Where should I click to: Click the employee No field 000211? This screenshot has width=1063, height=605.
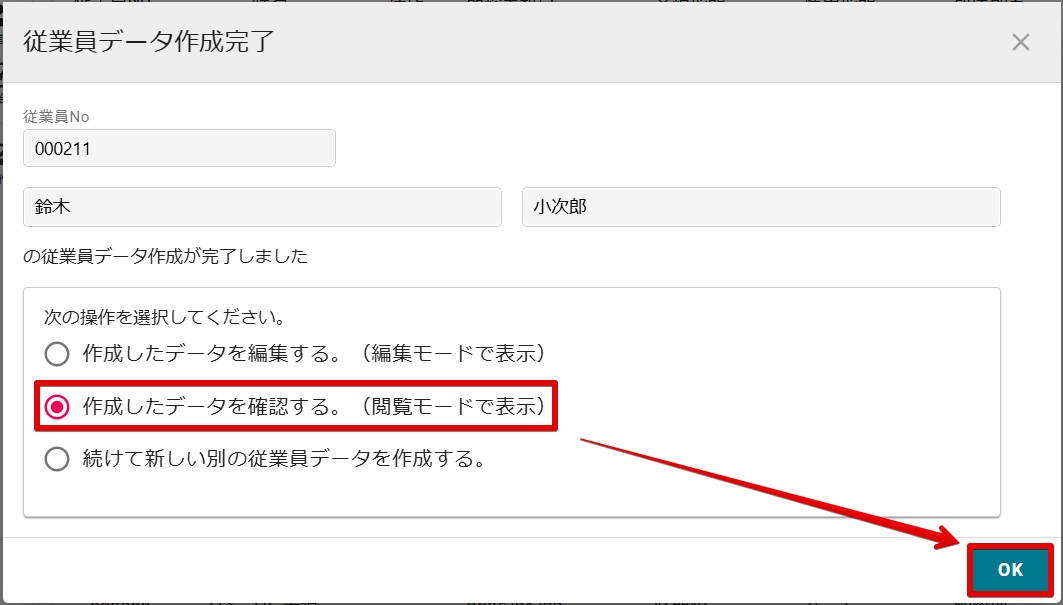(179, 149)
